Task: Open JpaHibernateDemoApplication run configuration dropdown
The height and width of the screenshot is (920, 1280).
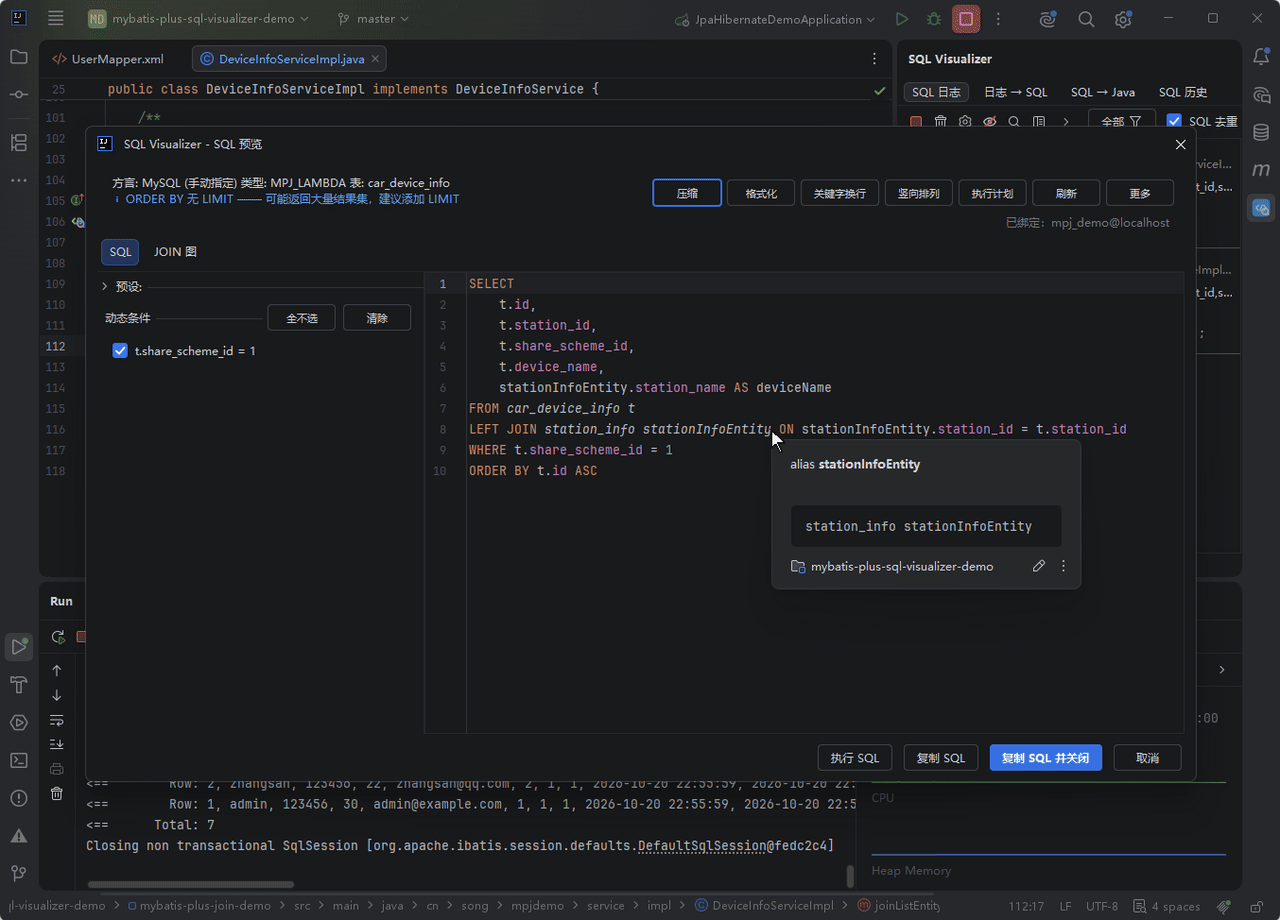Action: 775,19
